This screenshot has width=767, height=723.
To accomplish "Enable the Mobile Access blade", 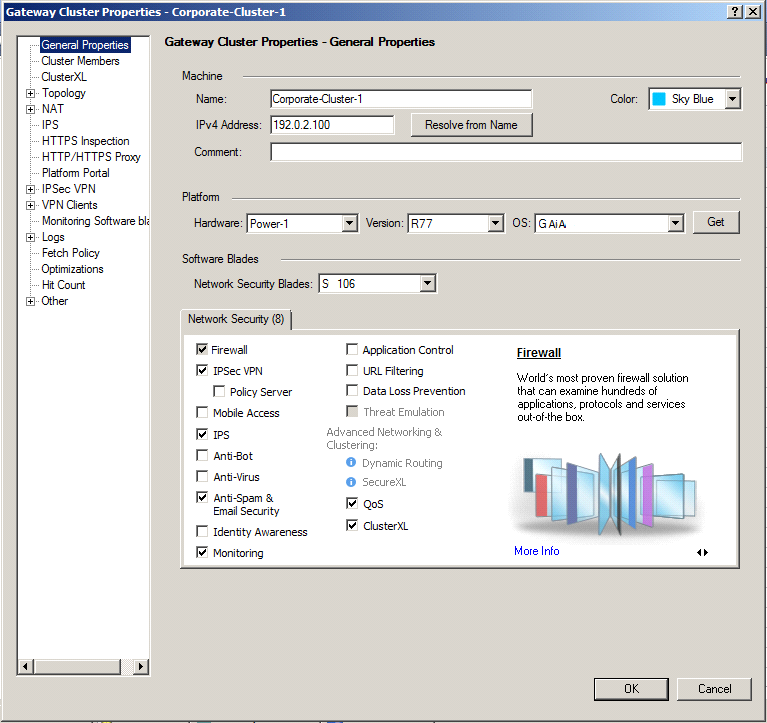I will click(202, 412).
